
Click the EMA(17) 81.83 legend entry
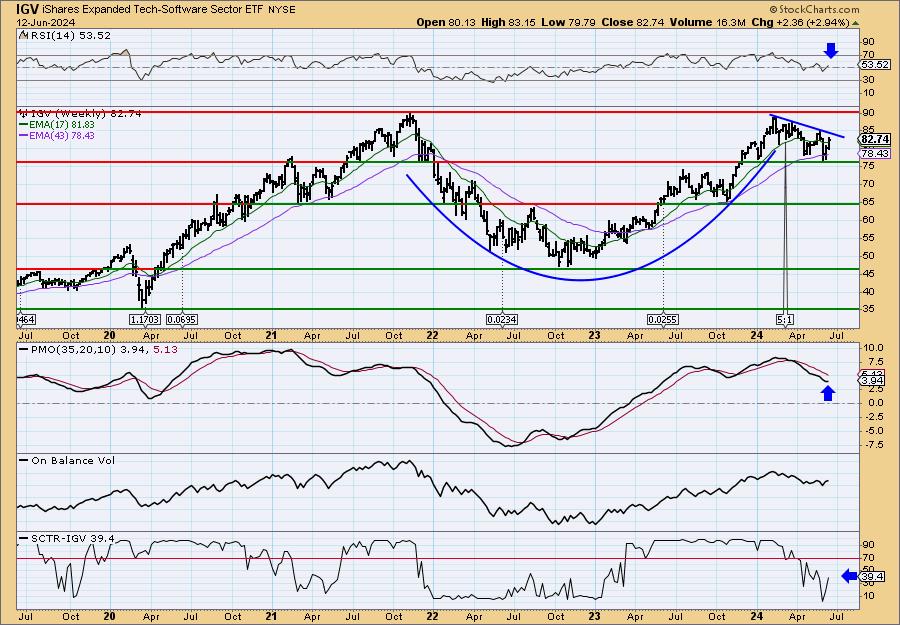tap(57, 125)
